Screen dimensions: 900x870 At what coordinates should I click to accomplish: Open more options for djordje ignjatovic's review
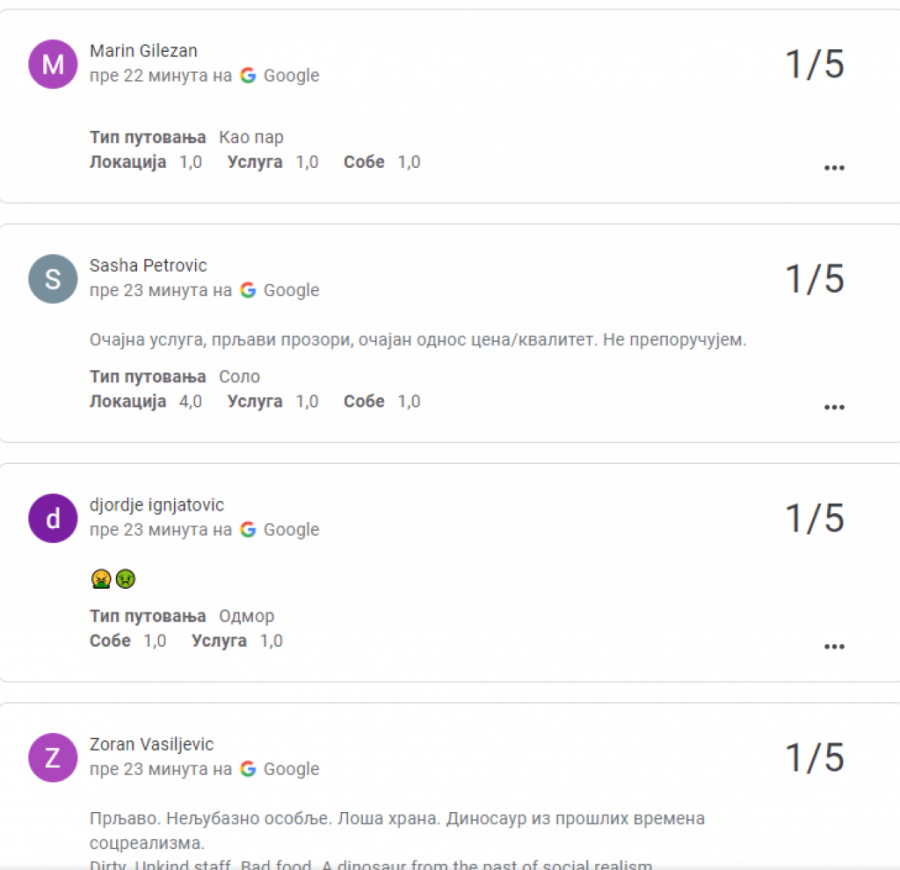coord(834,647)
